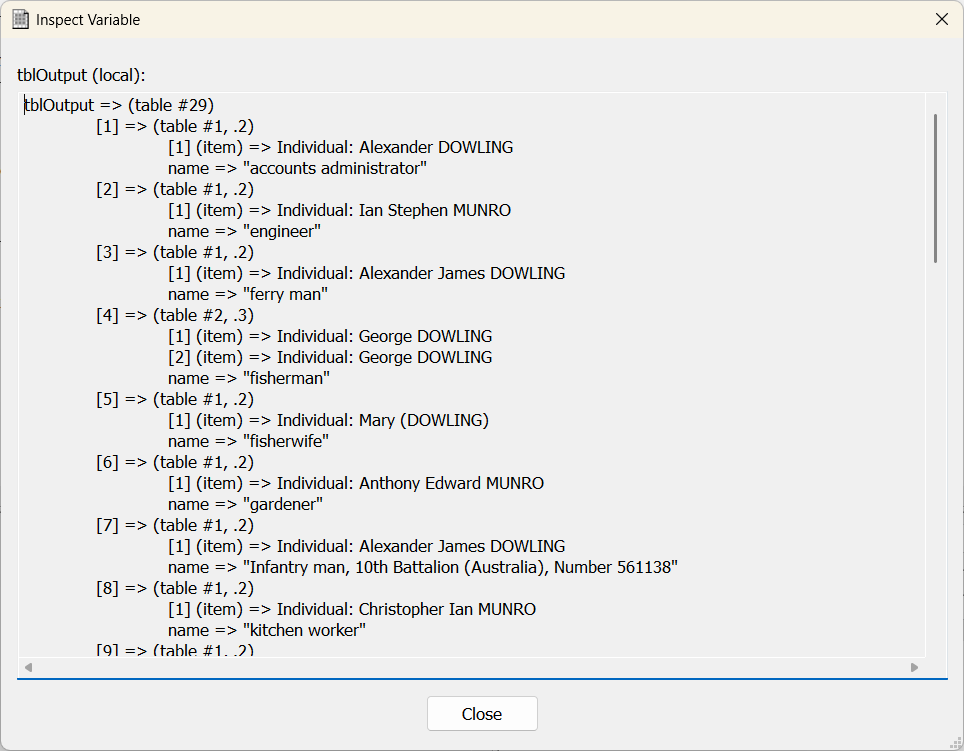Select the 'Individual: Alexander DOWLING' line
Screen dimensions: 964x751
pos(341,147)
